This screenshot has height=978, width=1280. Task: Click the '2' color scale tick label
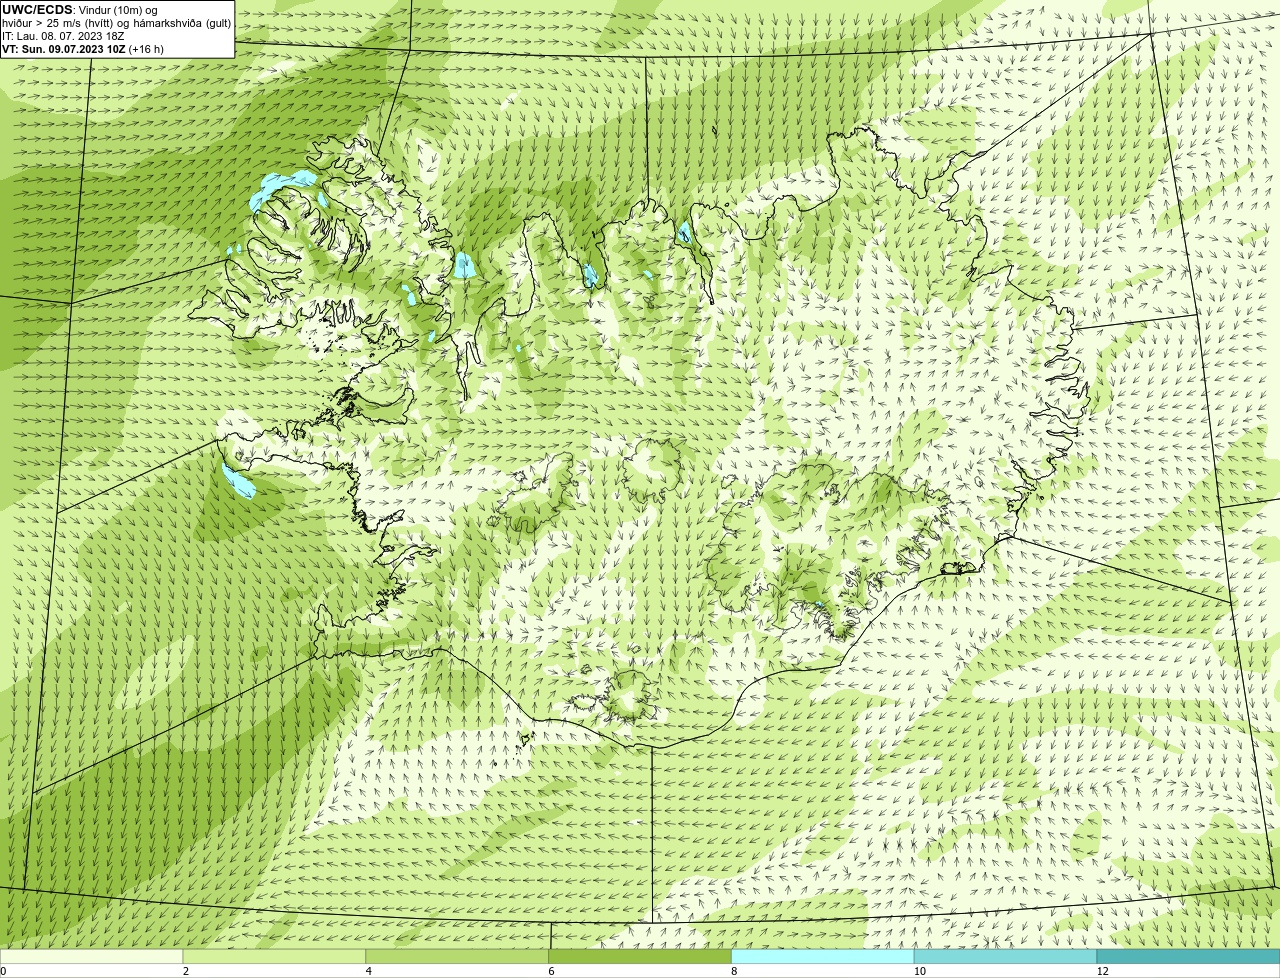pos(186,971)
